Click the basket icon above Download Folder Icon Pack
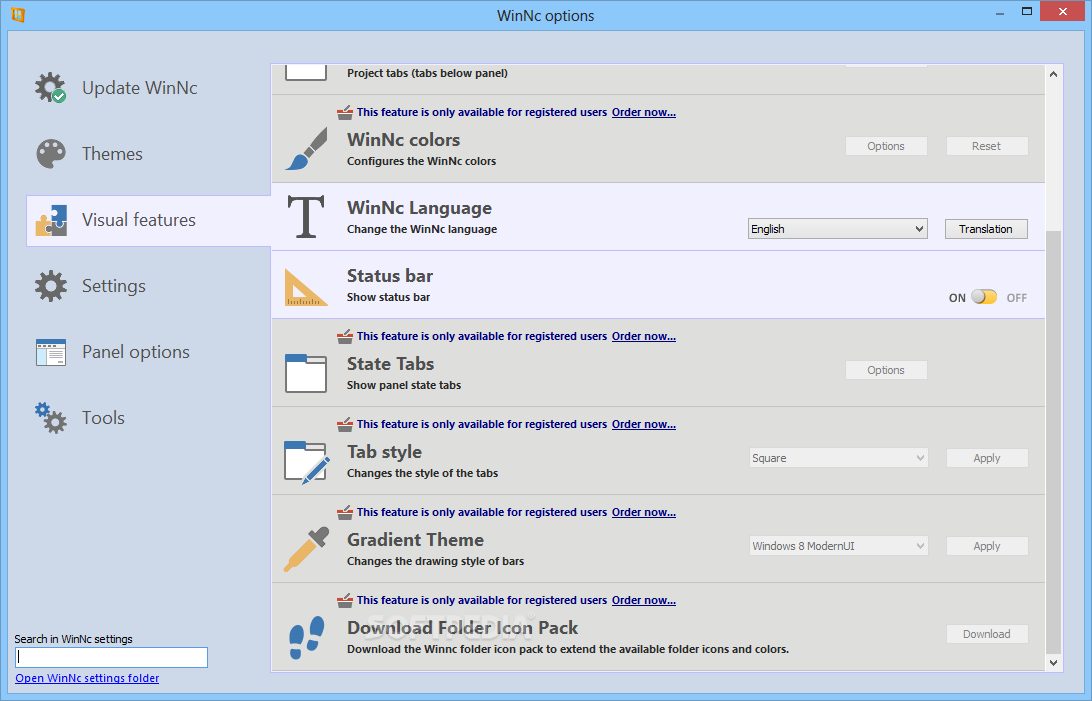 click(x=345, y=600)
